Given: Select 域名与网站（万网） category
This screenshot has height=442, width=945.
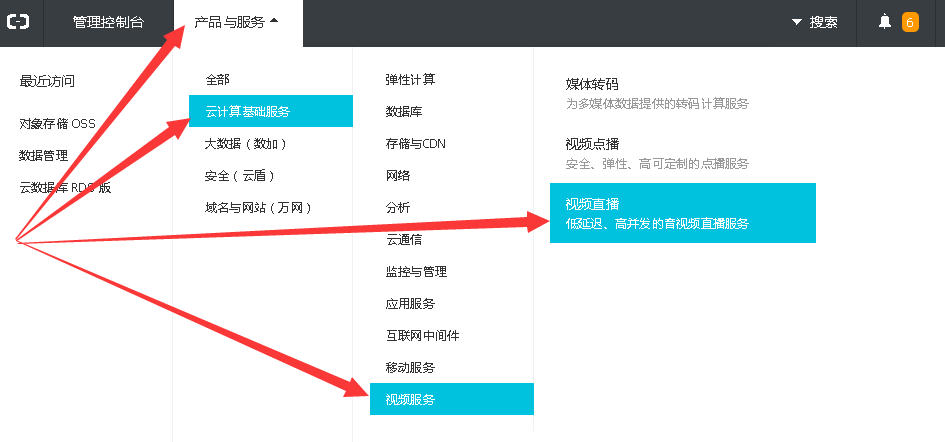Looking at the screenshot, I should 258,208.
